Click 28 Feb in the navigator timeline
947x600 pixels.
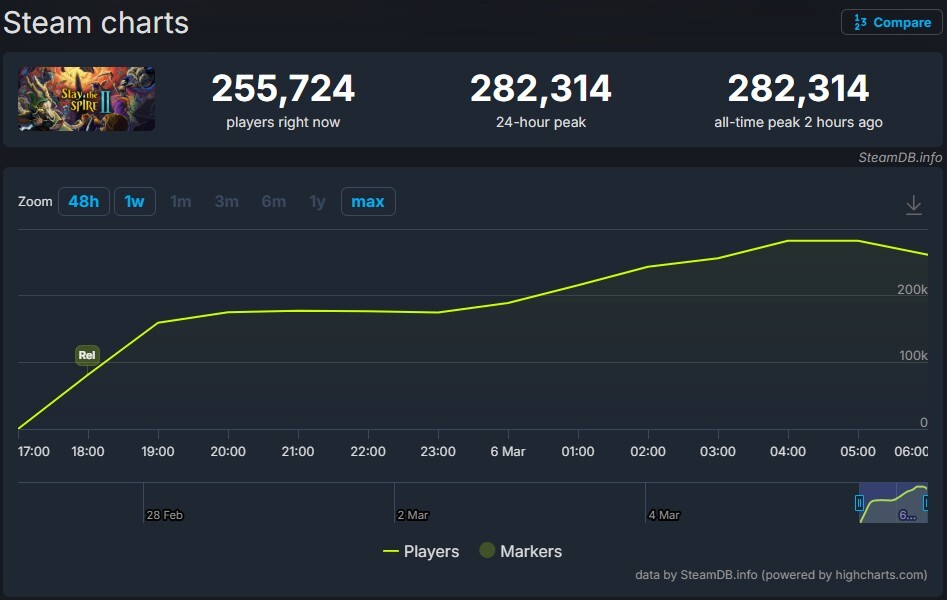[165, 514]
